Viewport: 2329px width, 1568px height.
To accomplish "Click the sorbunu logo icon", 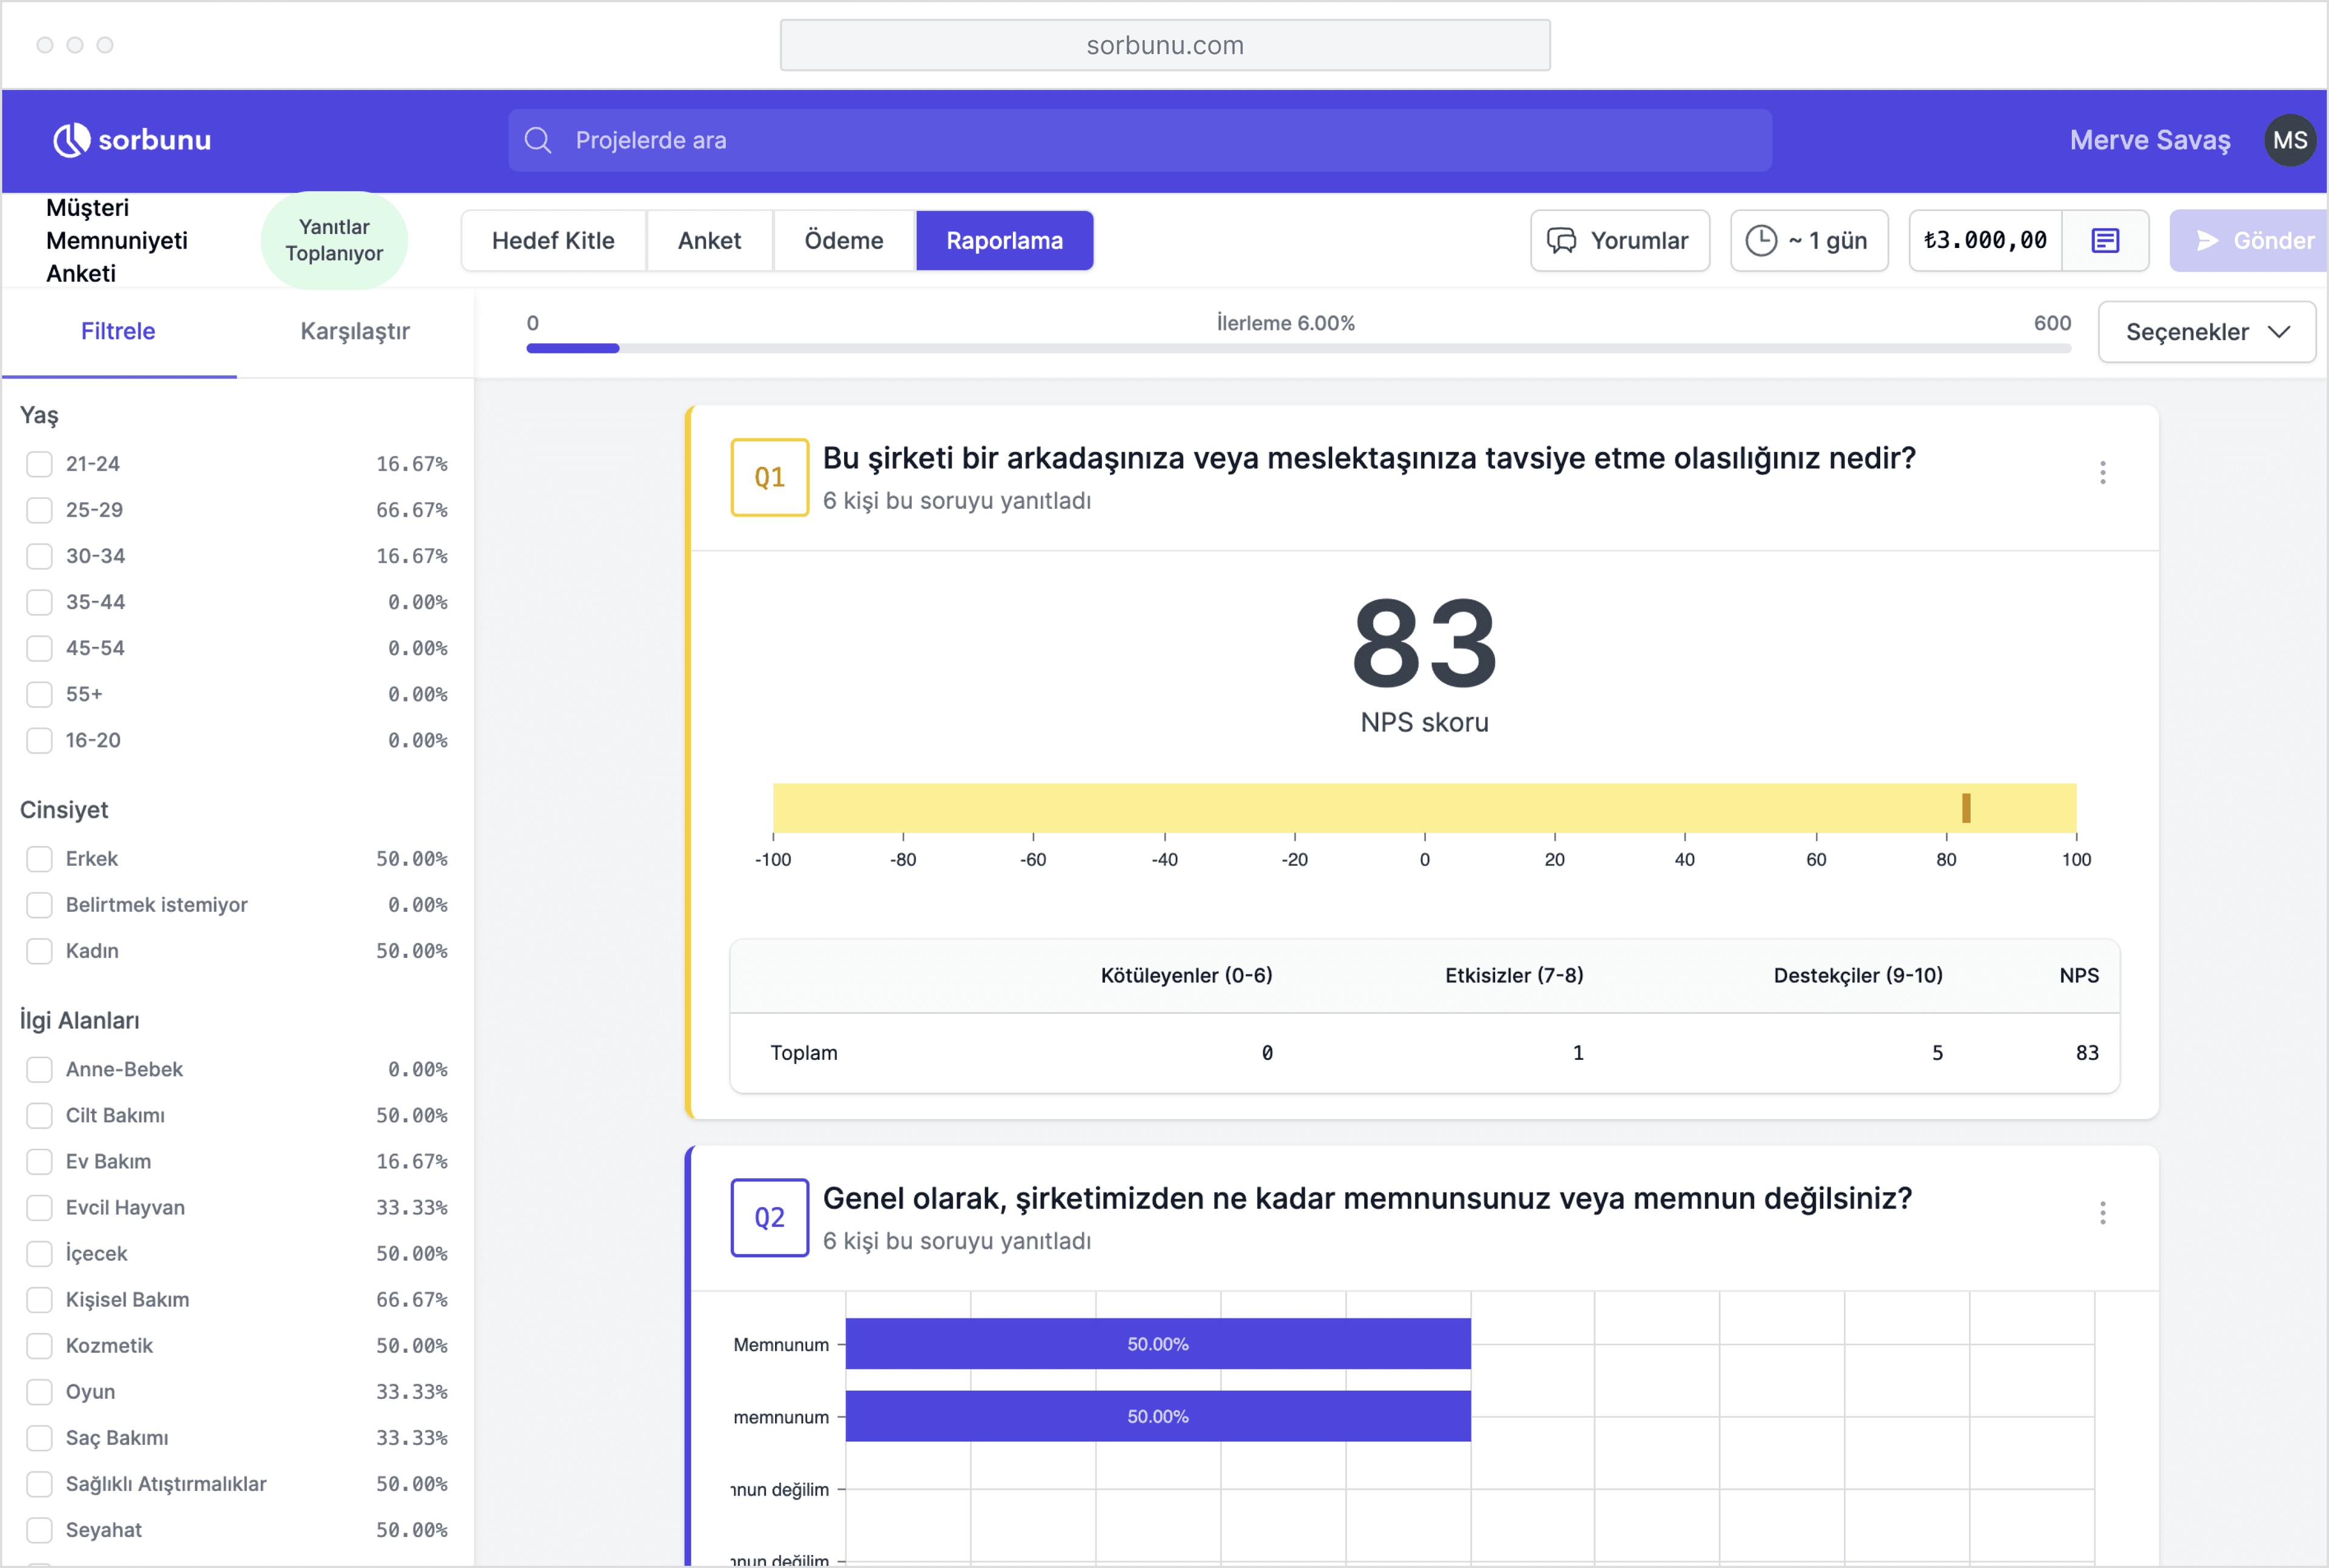I will coord(71,140).
